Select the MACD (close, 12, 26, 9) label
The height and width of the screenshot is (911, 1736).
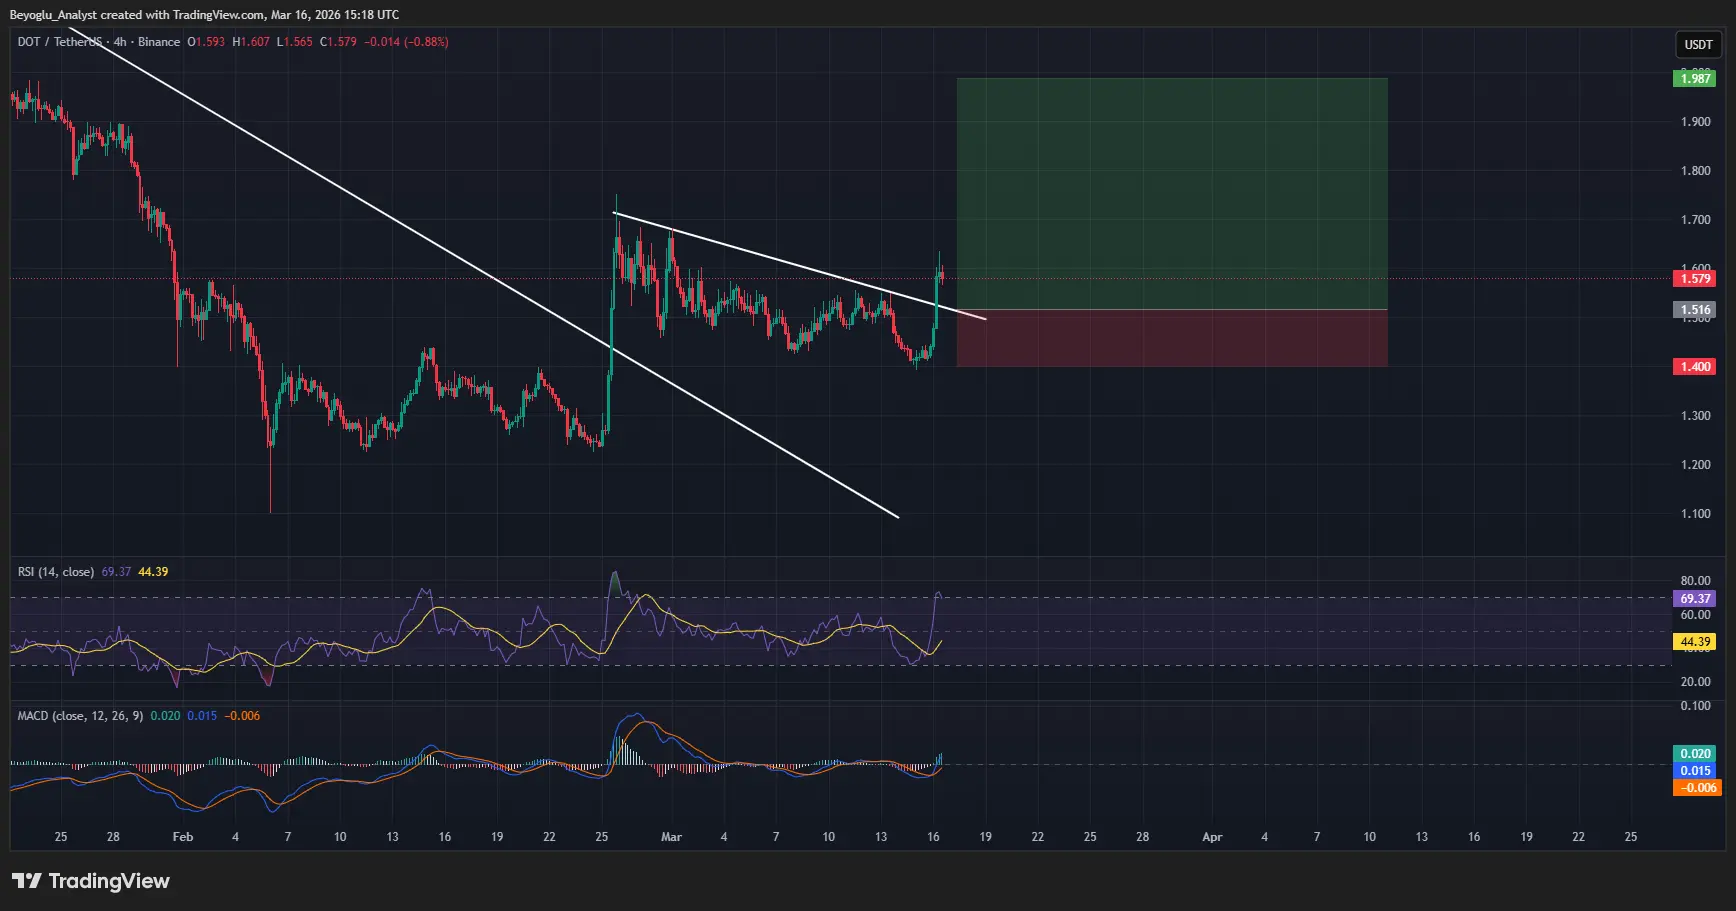tap(80, 716)
